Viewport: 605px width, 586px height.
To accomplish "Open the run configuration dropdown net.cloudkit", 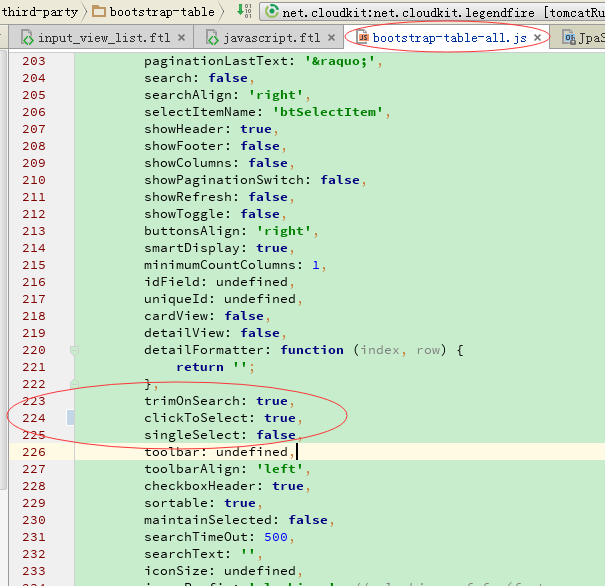I will (x=432, y=12).
